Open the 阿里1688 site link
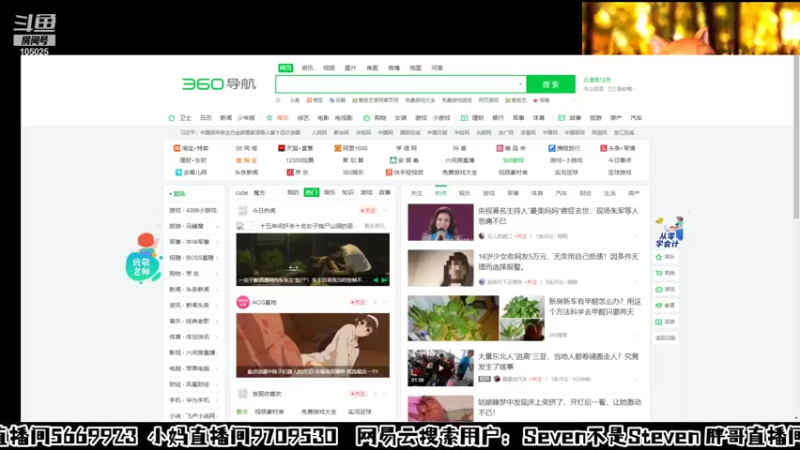This screenshot has height=450, width=800. pos(351,148)
